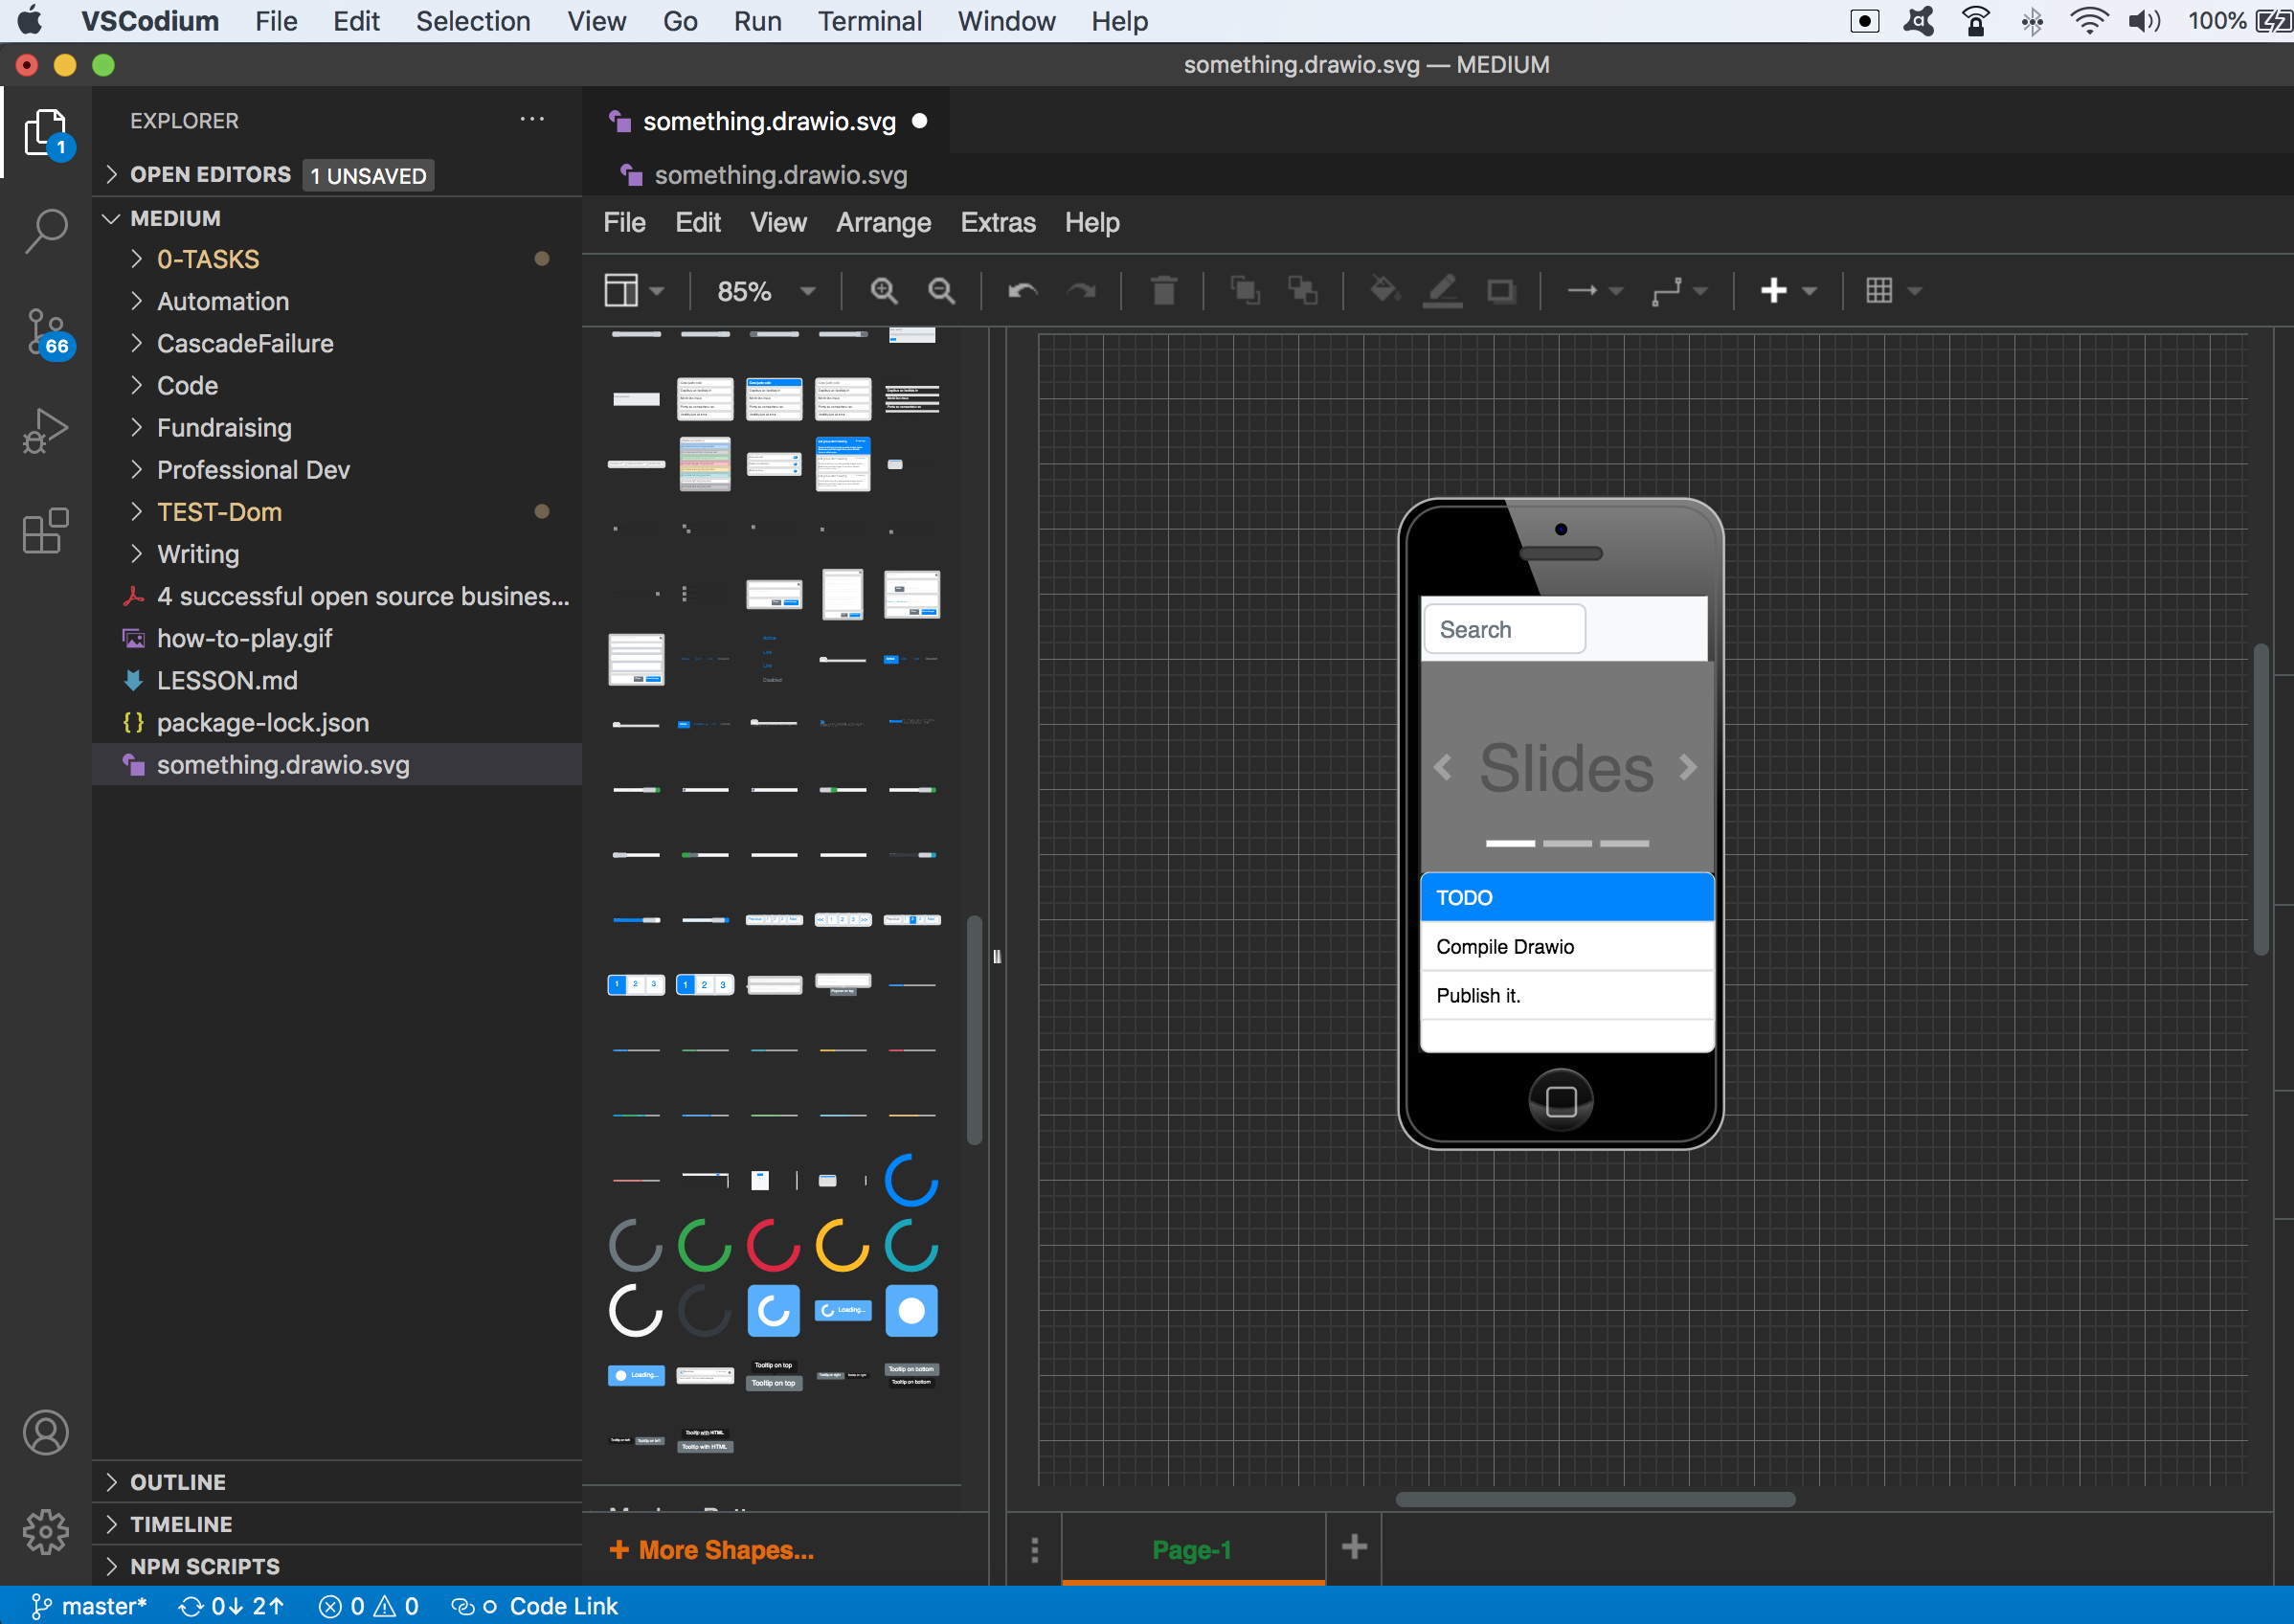Screen dimensions: 2294x1624
Task: Open the Arrange menu in drawio
Action: point(883,222)
